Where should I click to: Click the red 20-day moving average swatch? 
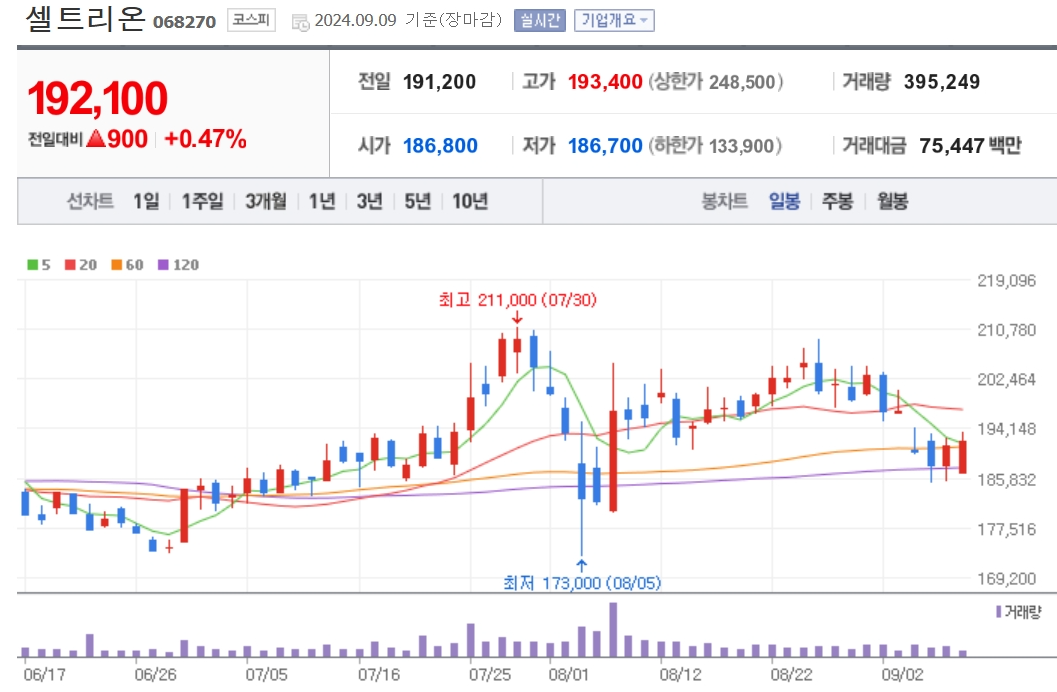coord(70,265)
